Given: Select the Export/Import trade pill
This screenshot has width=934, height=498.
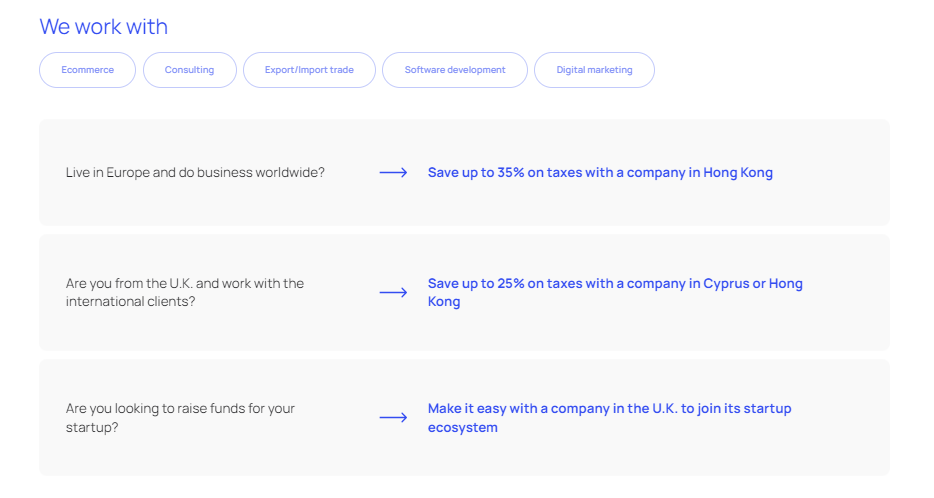Looking at the screenshot, I should (309, 70).
